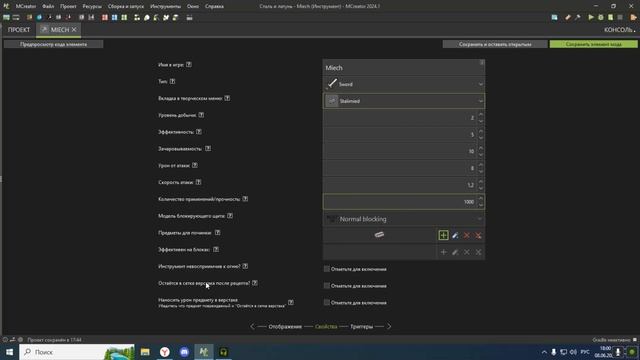Open help icon next to Эффективность
640x360 pixels.
(x=198, y=132)
